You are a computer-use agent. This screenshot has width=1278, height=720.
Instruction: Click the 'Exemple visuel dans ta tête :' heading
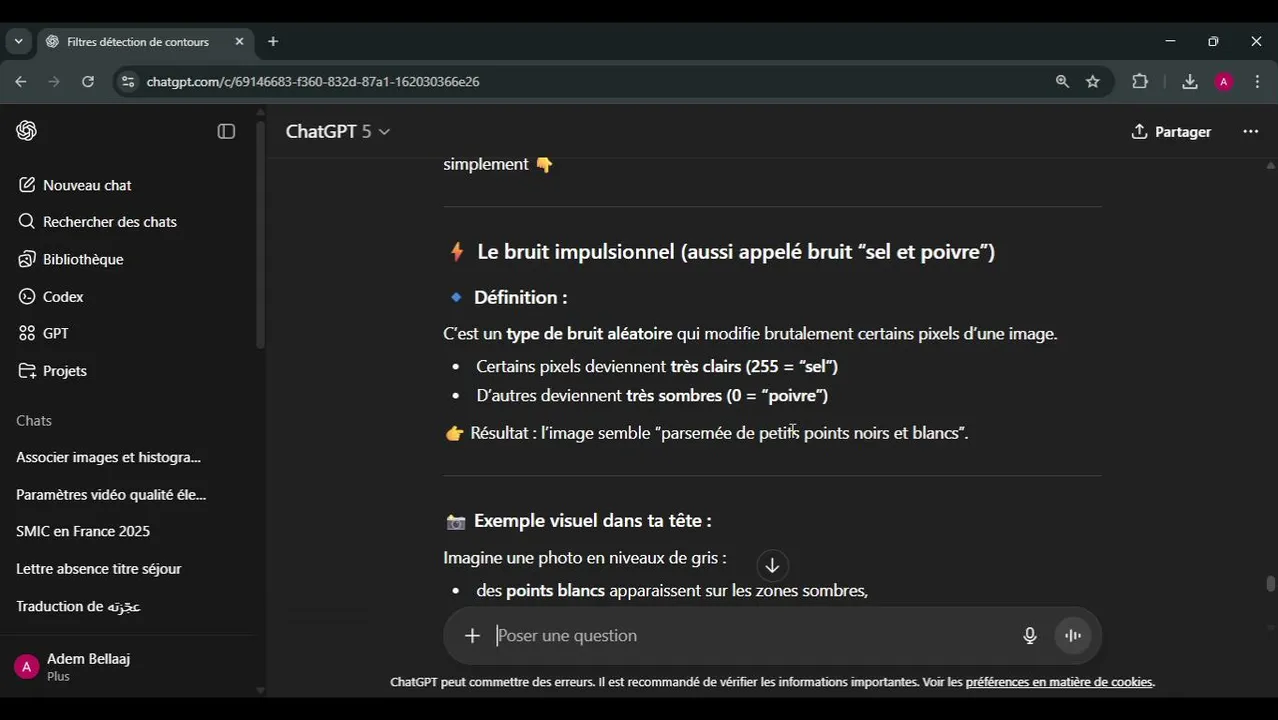(x=592, y=521)
